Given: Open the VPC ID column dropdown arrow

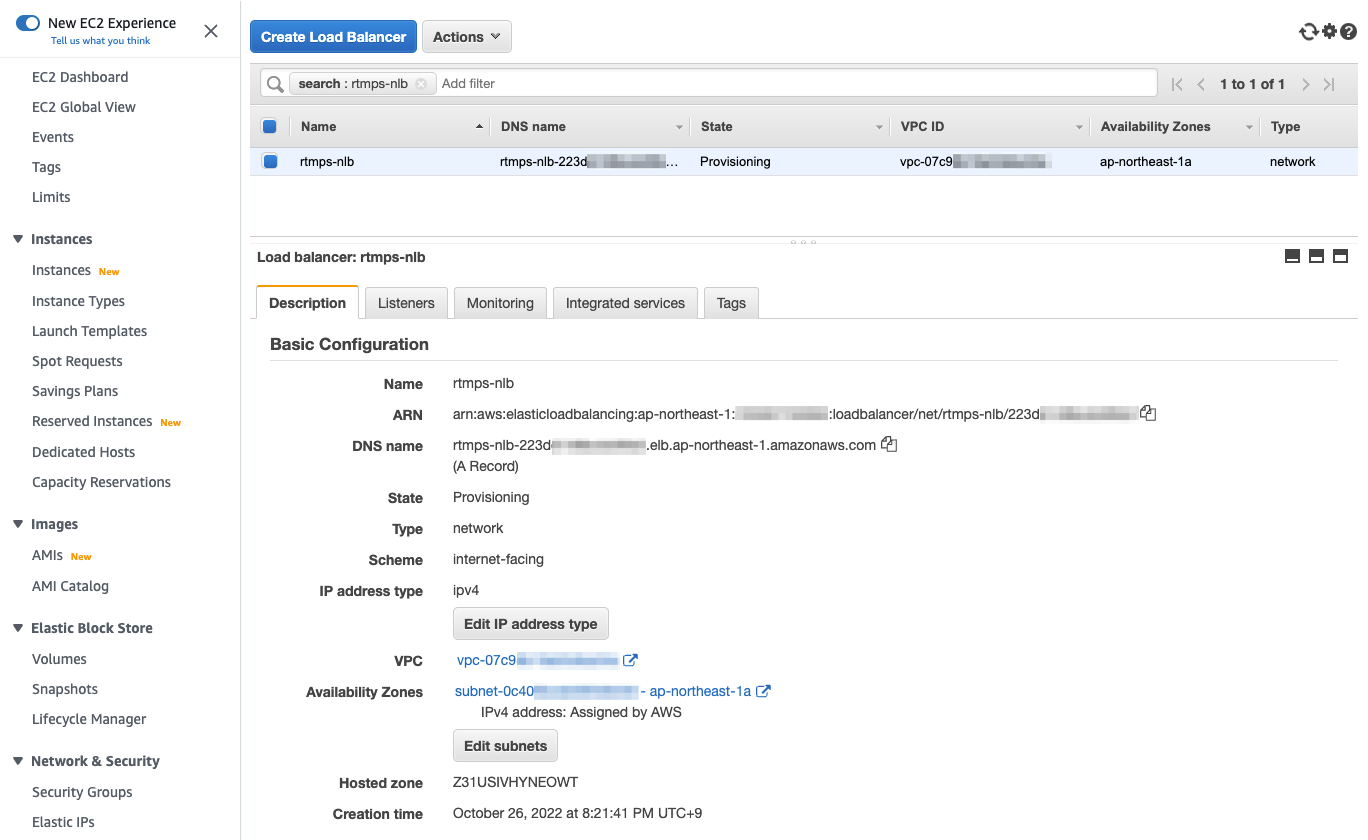Looking at the screenshot, I should coord(1079,127).
